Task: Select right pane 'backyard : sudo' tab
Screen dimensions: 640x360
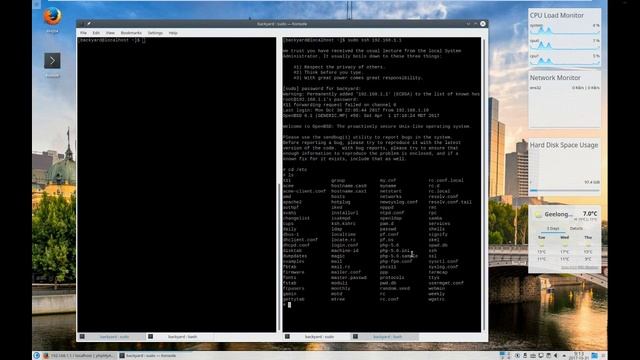Action: [316, 337]
